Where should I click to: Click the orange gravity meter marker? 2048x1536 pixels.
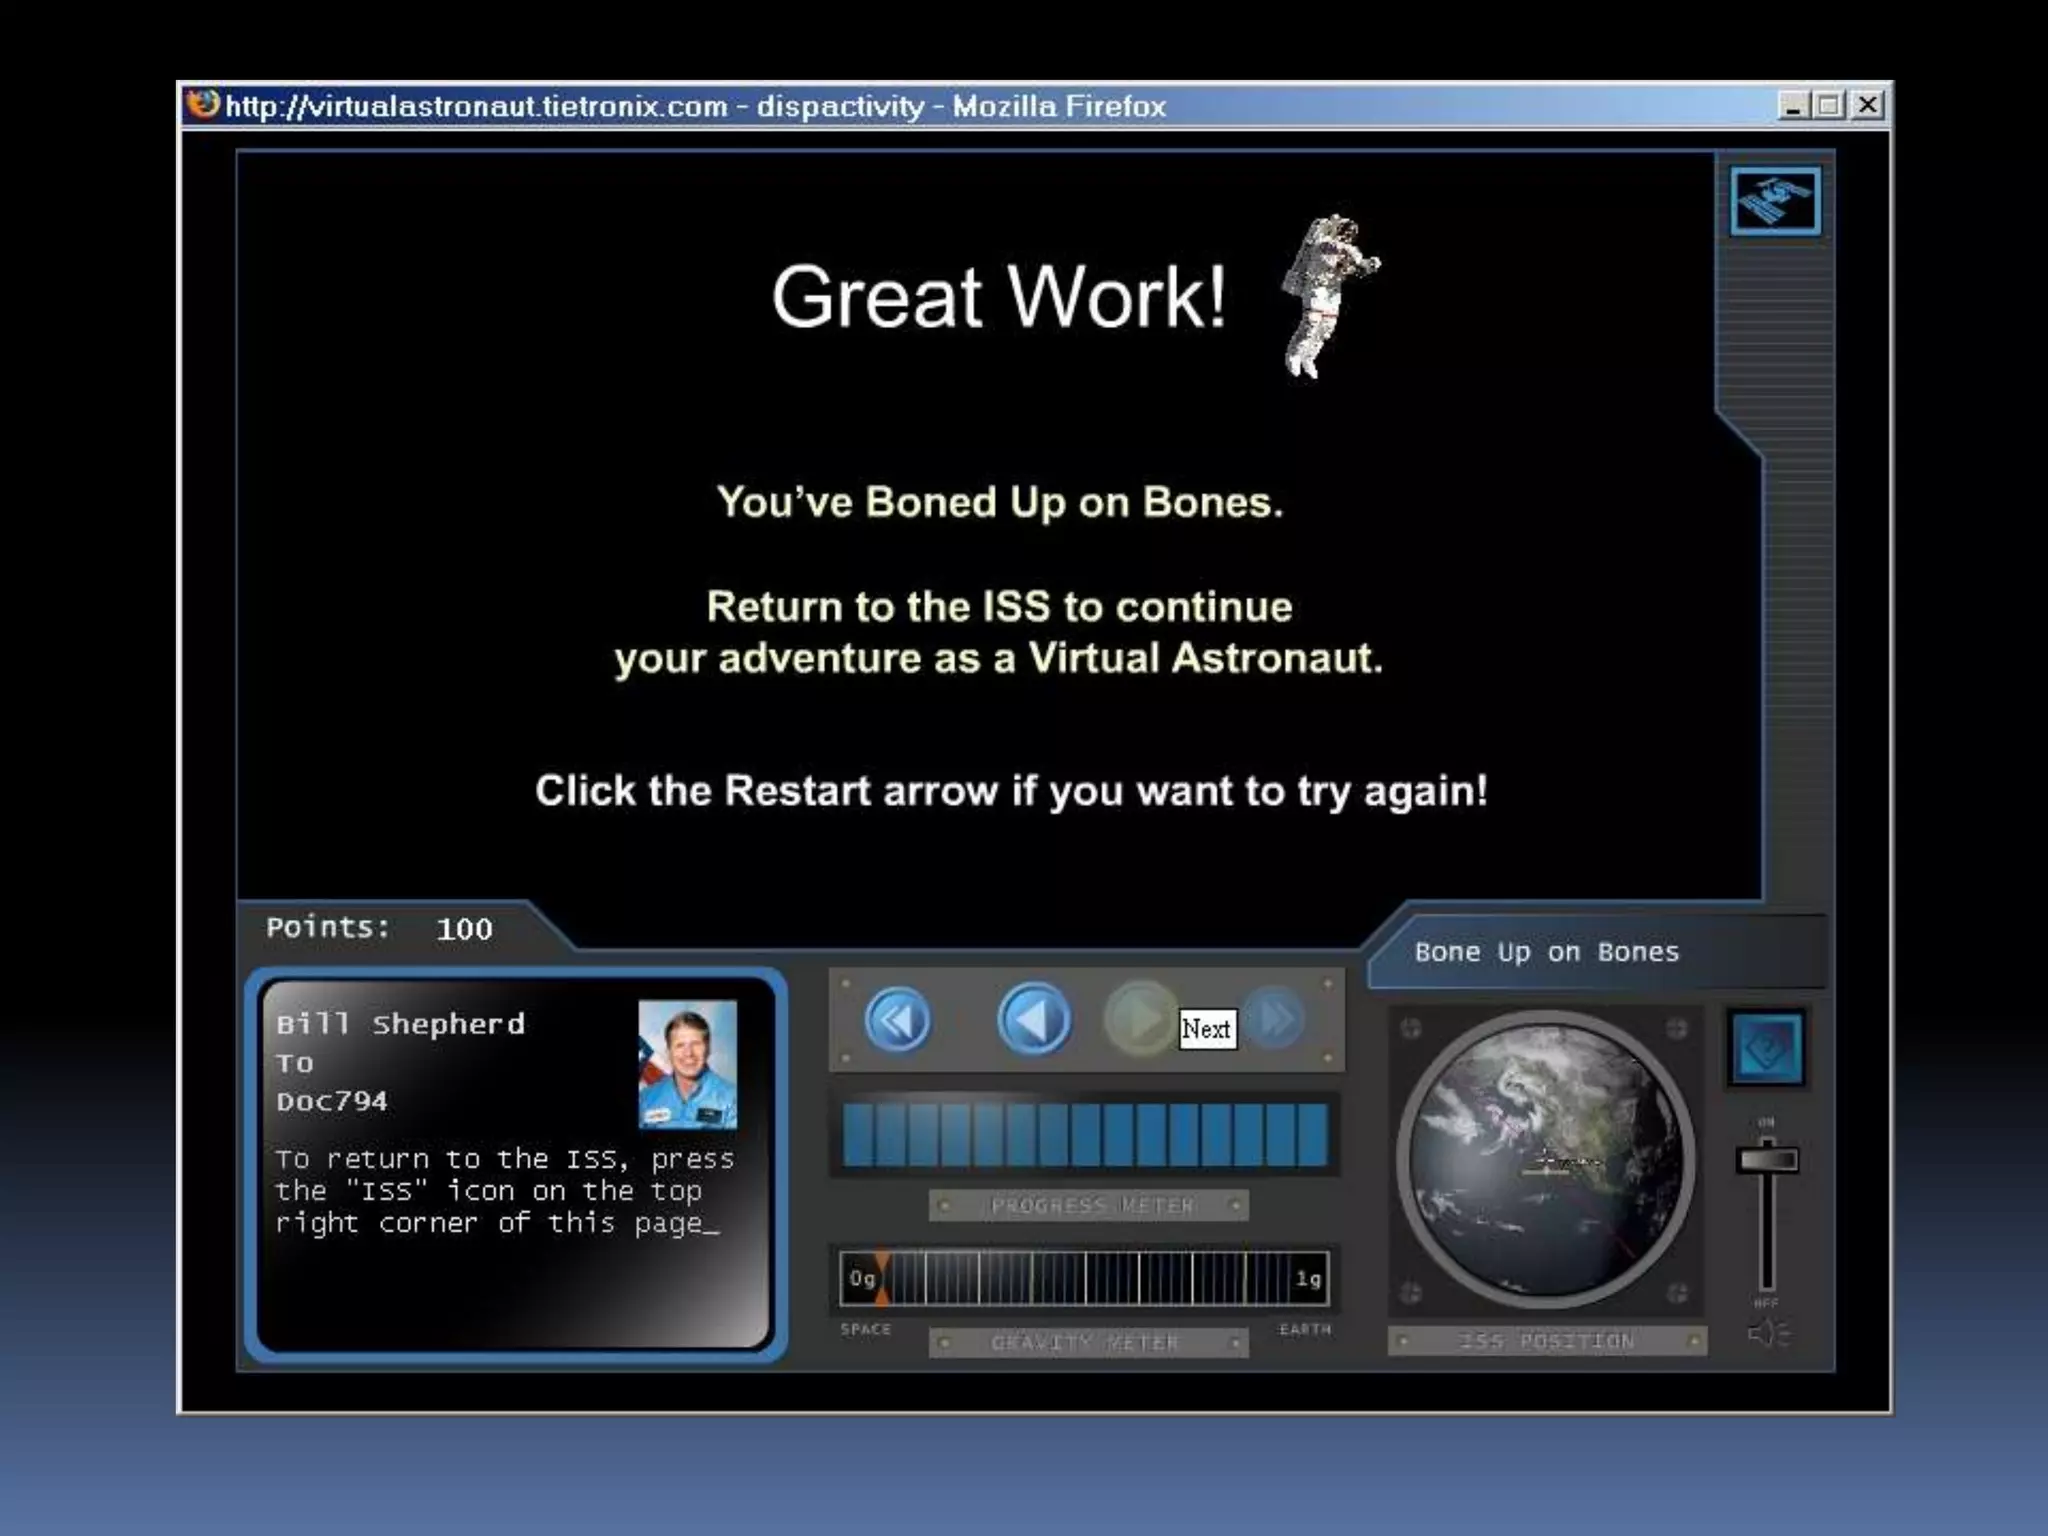(x=881, y=1278)
